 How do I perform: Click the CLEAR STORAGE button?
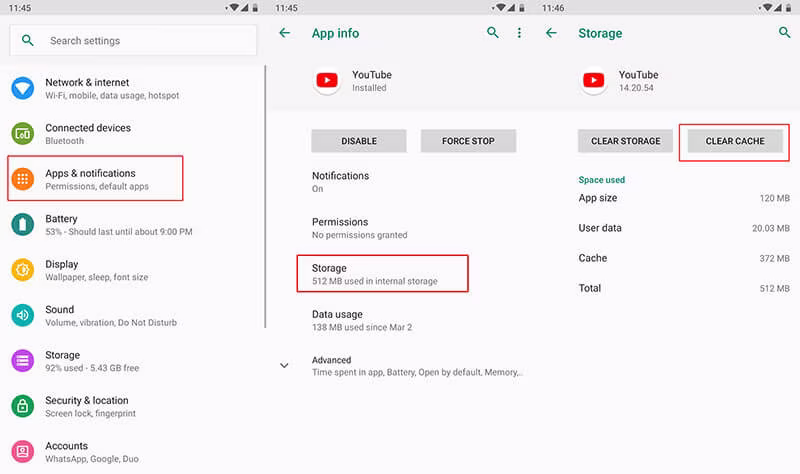tap(626, 141)
